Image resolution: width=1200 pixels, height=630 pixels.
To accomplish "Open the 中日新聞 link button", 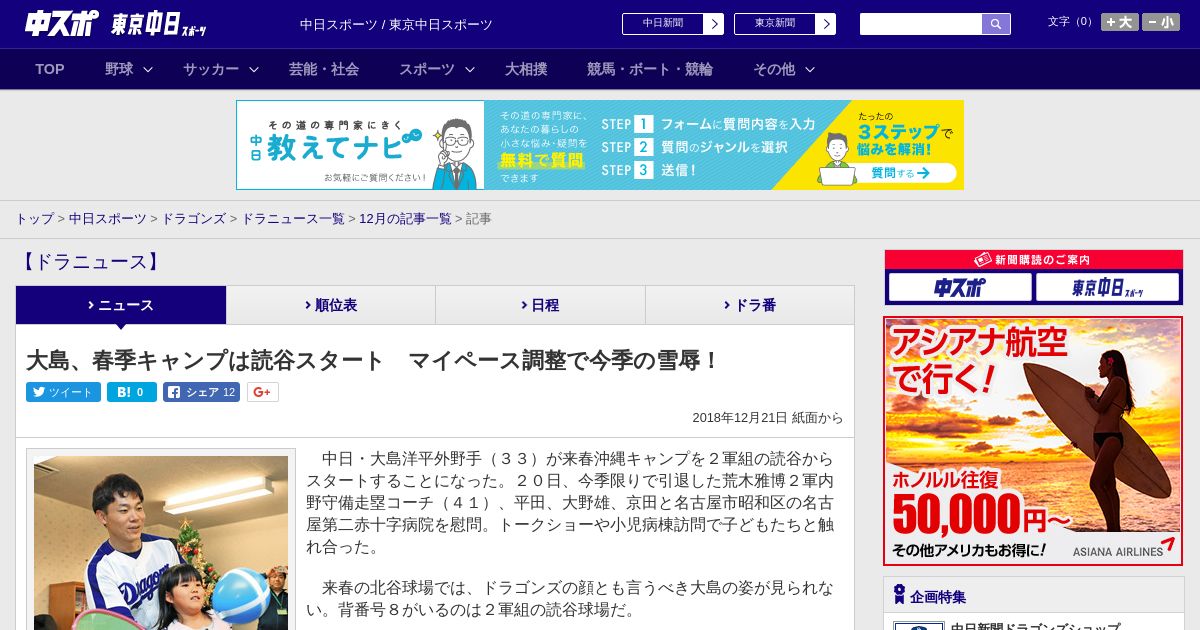I will tap(662, 24).
